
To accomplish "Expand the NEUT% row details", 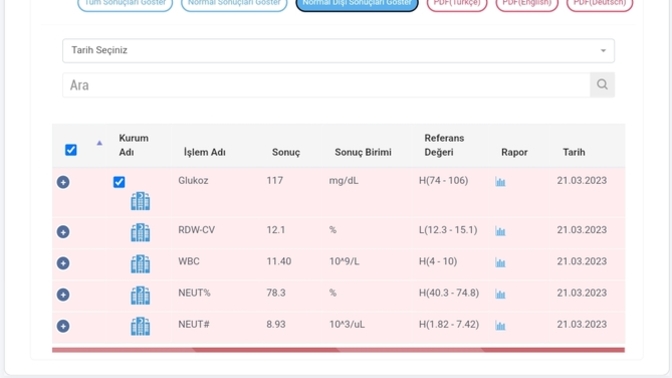I will (x=63, y=294).
